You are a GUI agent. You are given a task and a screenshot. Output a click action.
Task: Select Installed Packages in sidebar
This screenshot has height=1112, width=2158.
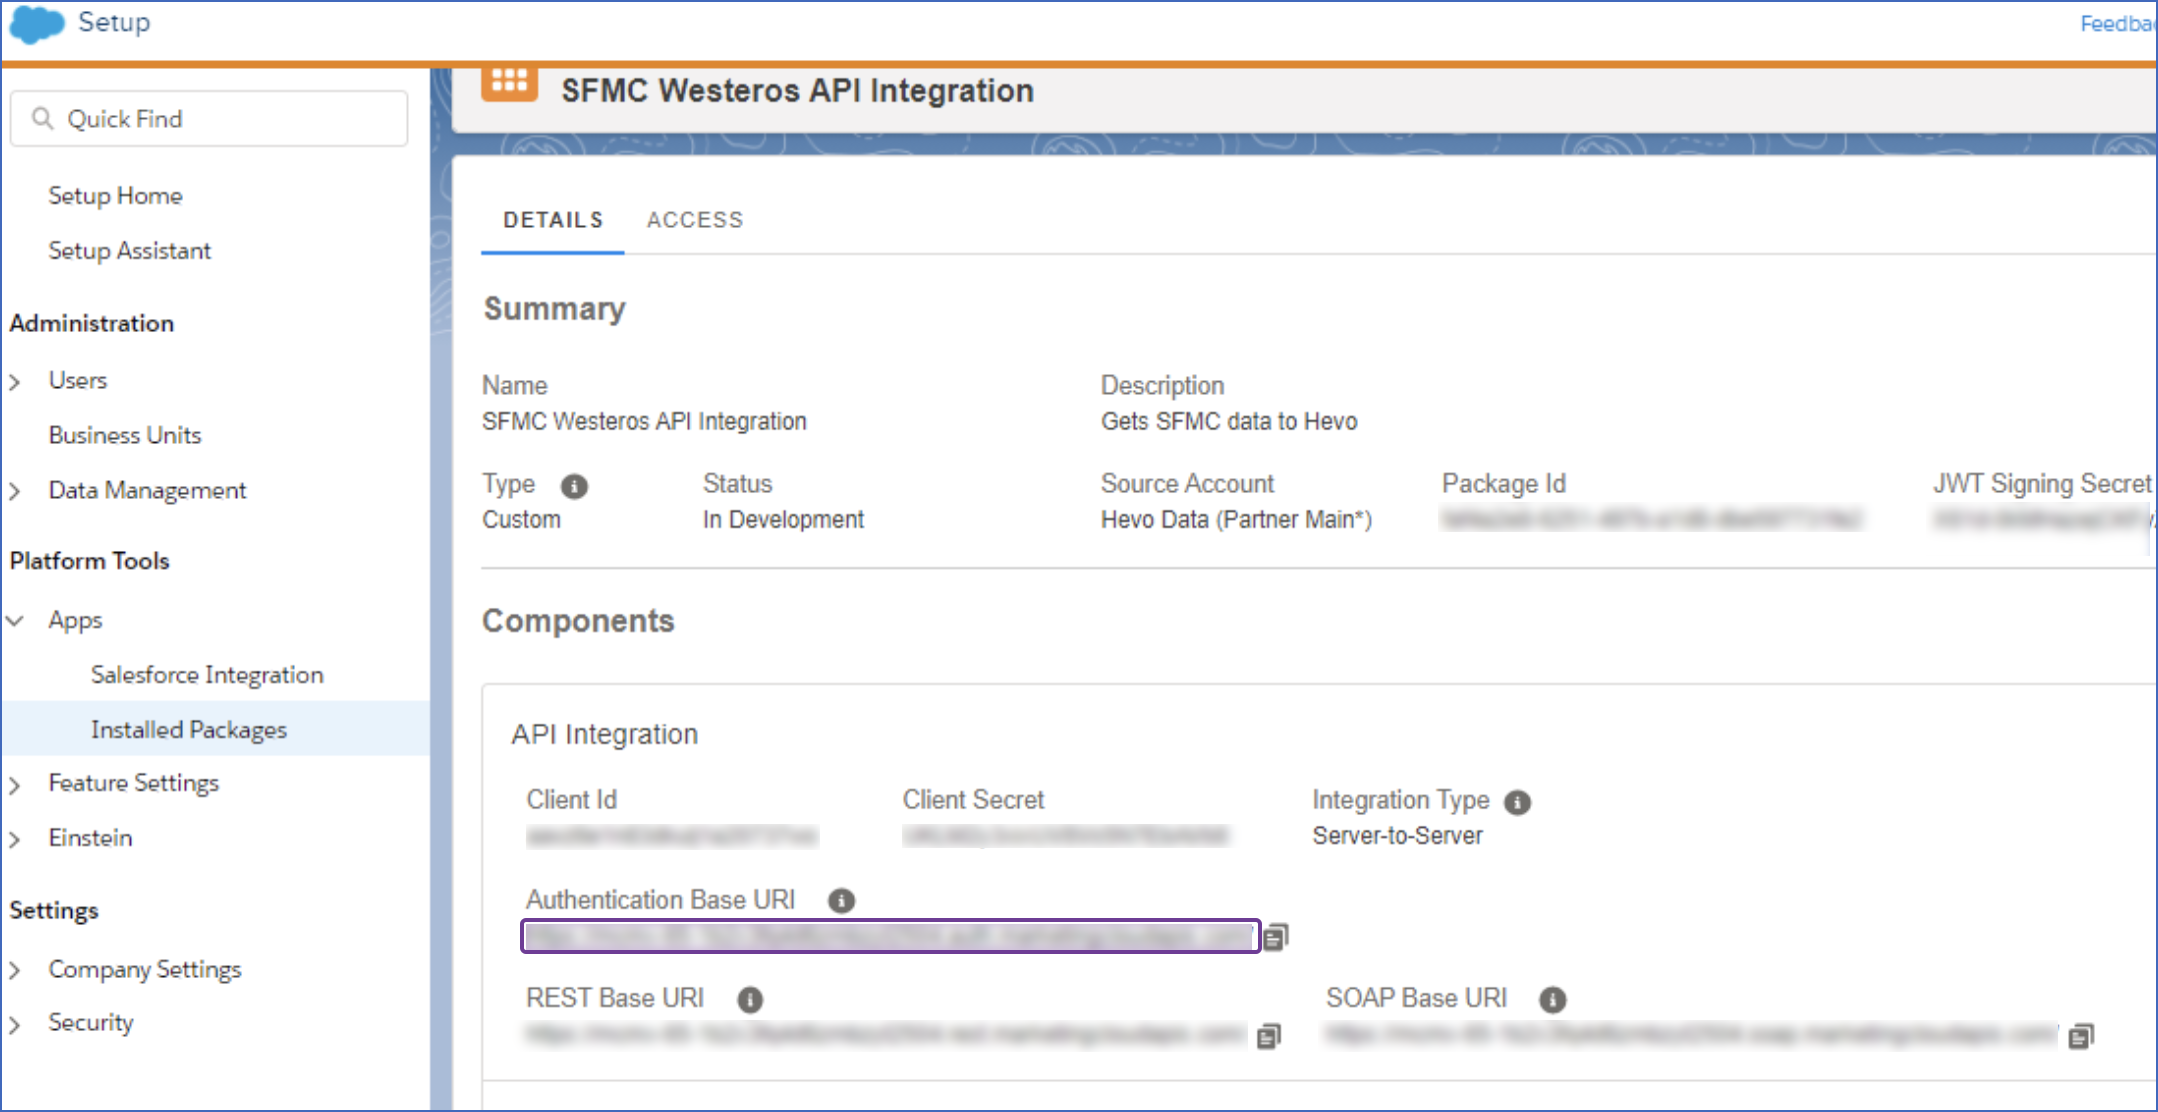(215, 729)
